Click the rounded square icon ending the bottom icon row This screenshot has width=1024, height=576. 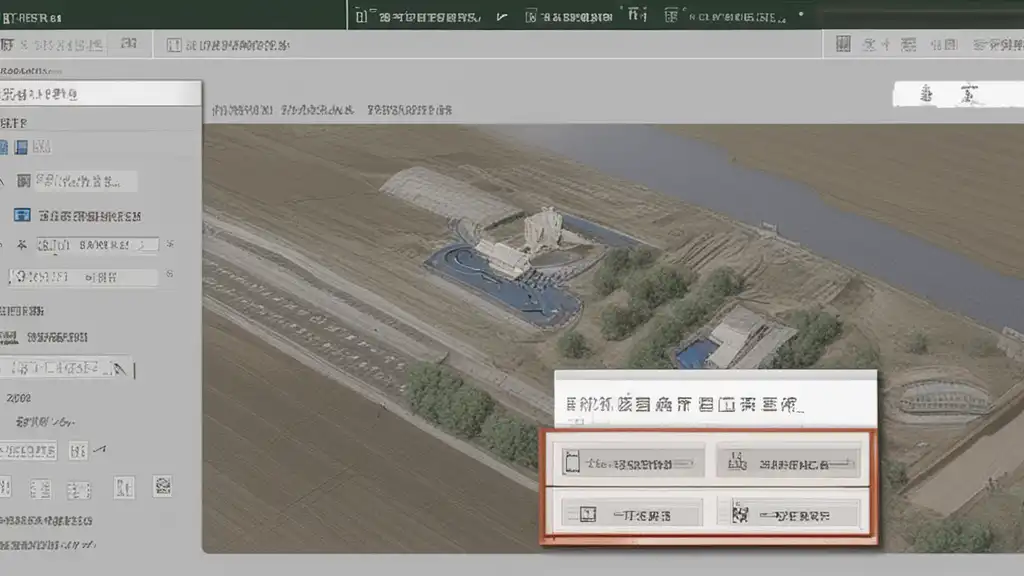pos(163,486)
